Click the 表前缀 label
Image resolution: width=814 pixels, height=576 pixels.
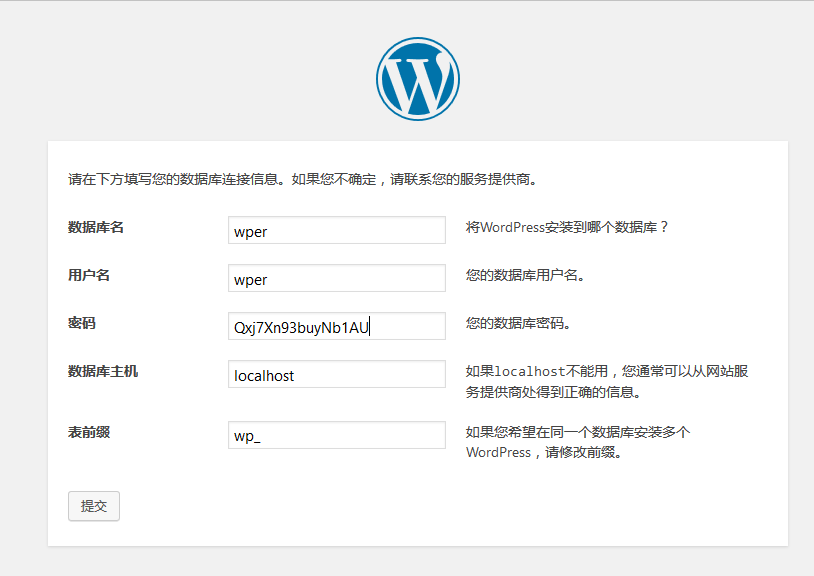89,432
